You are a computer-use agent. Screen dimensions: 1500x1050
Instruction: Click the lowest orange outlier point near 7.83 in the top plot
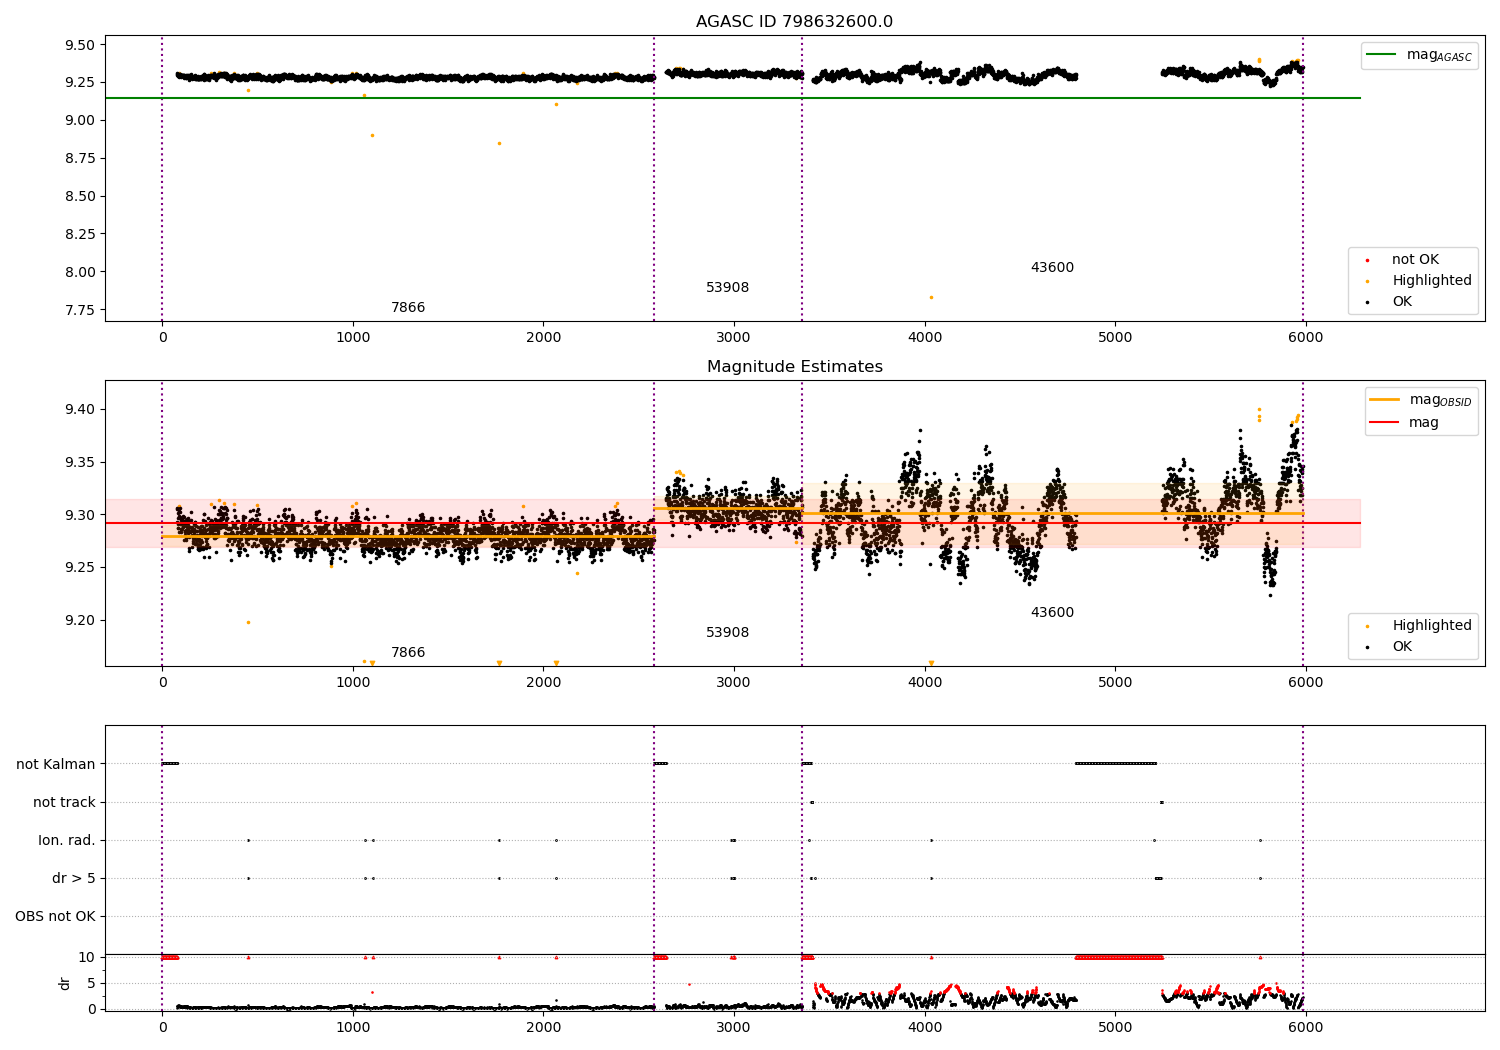point(931,297)
